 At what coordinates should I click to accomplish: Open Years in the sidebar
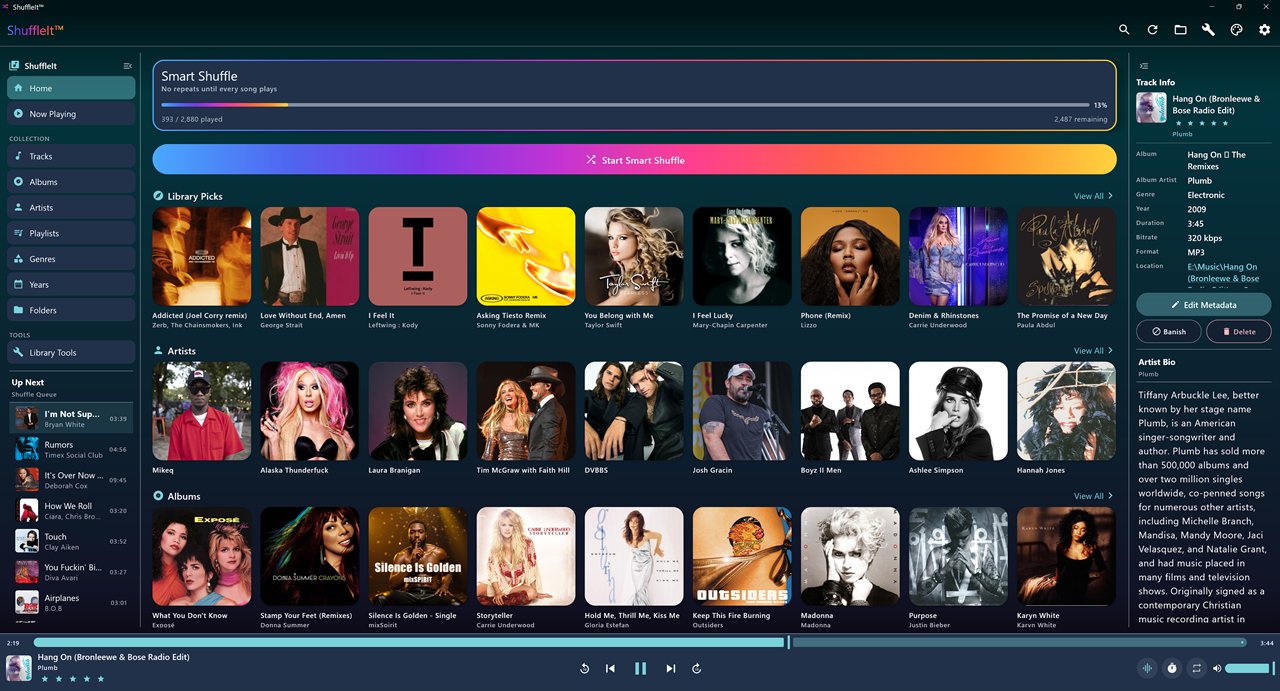(x=71, y=284)
